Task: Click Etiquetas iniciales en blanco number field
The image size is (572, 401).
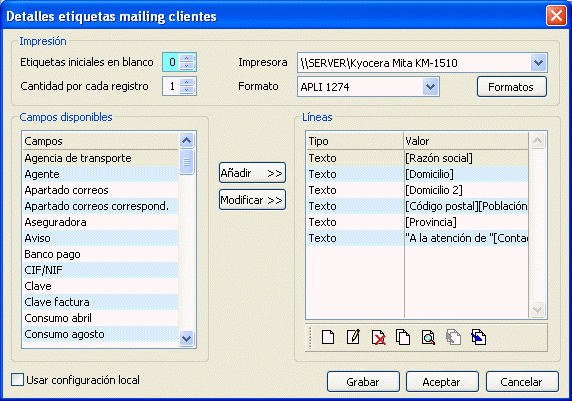Action: click(x=171, y=62)
